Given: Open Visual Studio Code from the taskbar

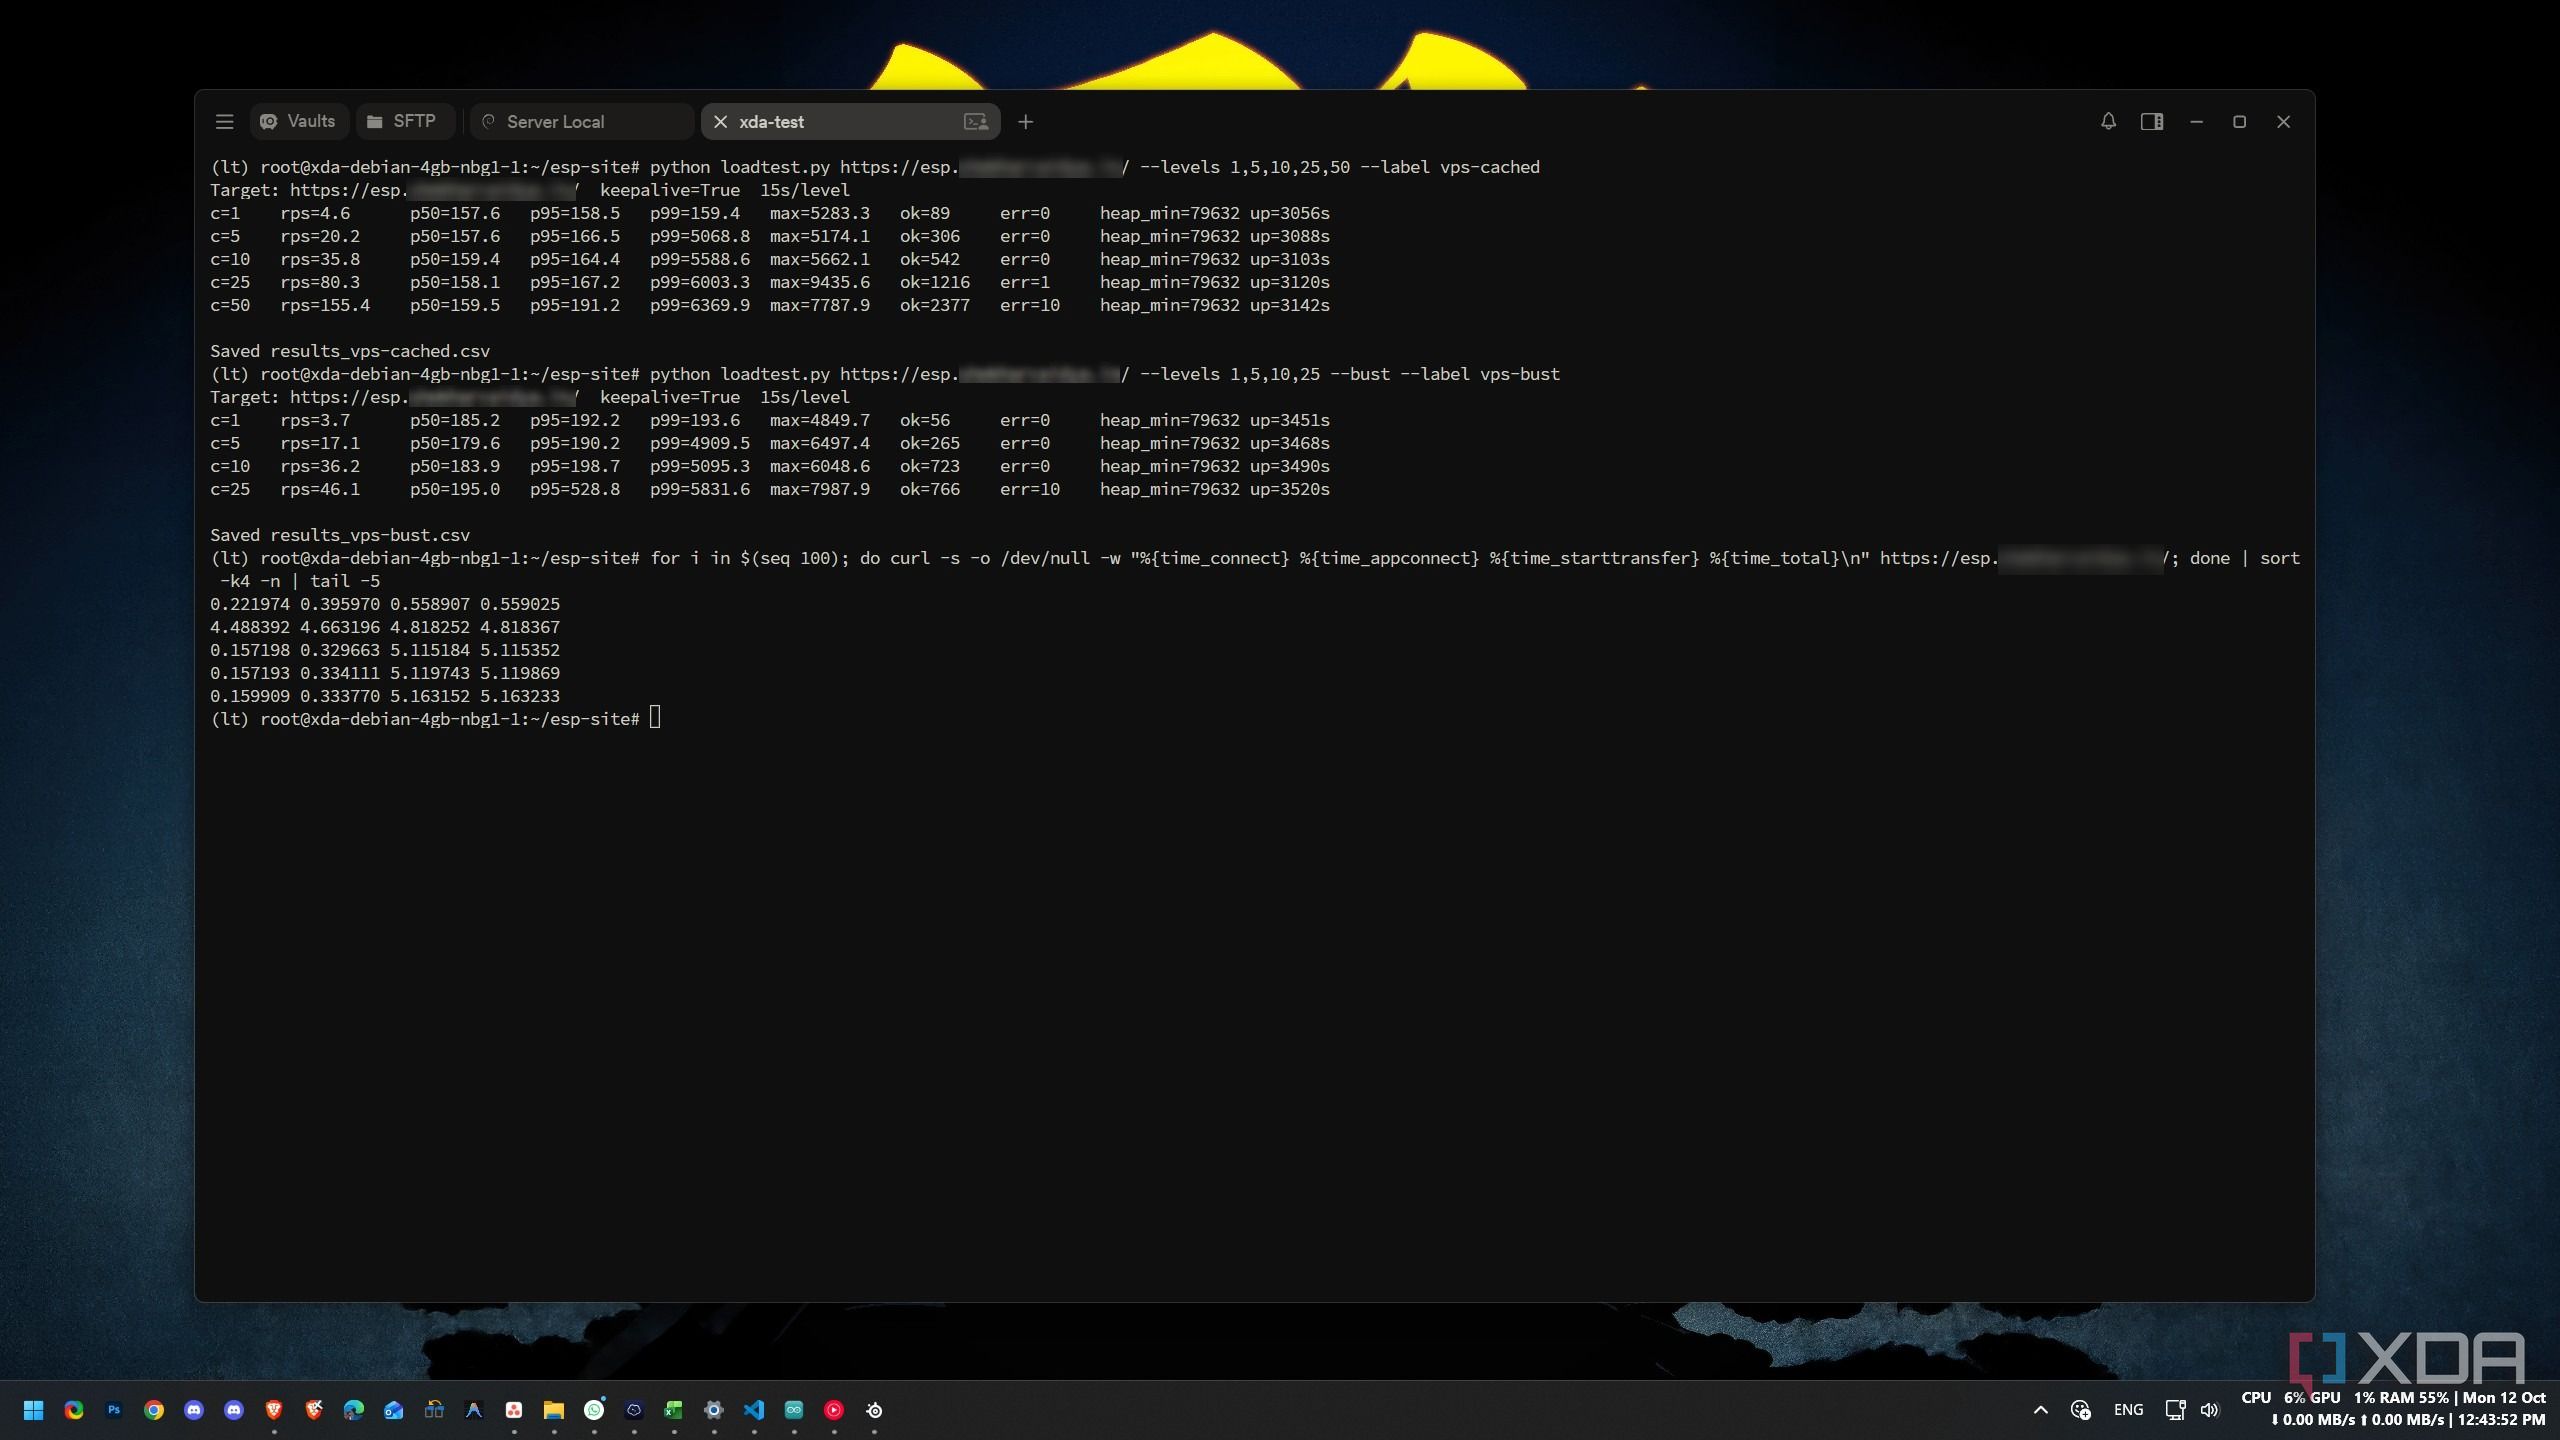Looking at the screenshot, I should pos(754,1410).
